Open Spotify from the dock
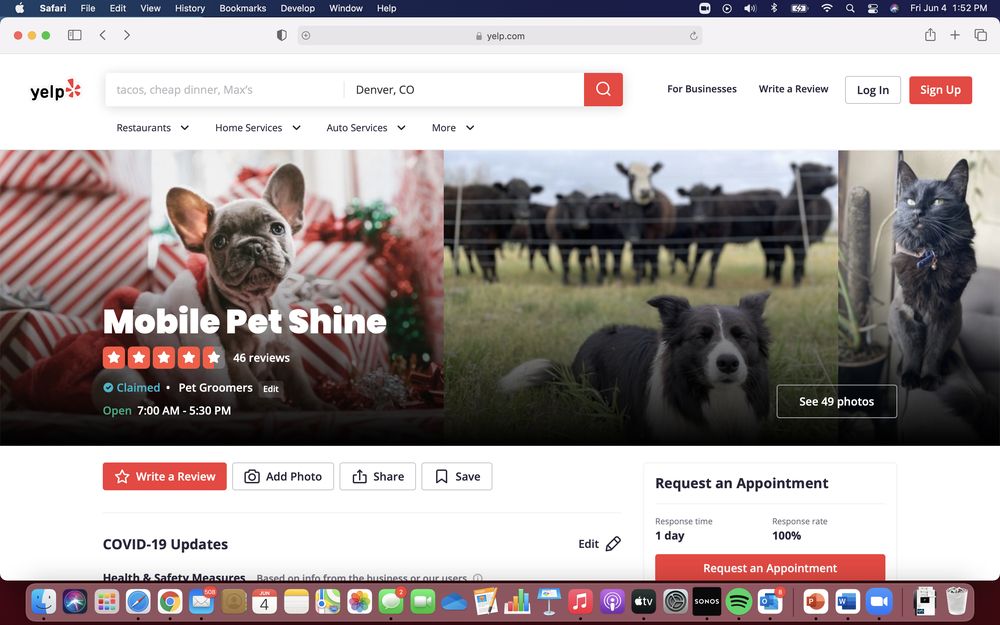 738,601
